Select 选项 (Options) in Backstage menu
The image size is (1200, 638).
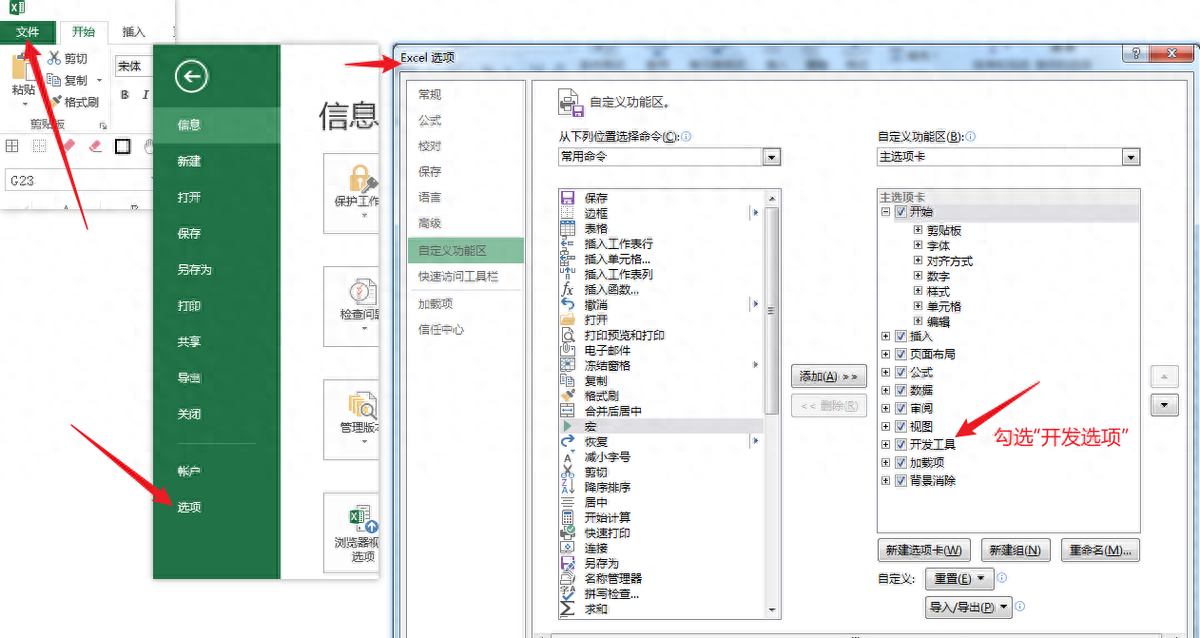[x=189, y=507]
